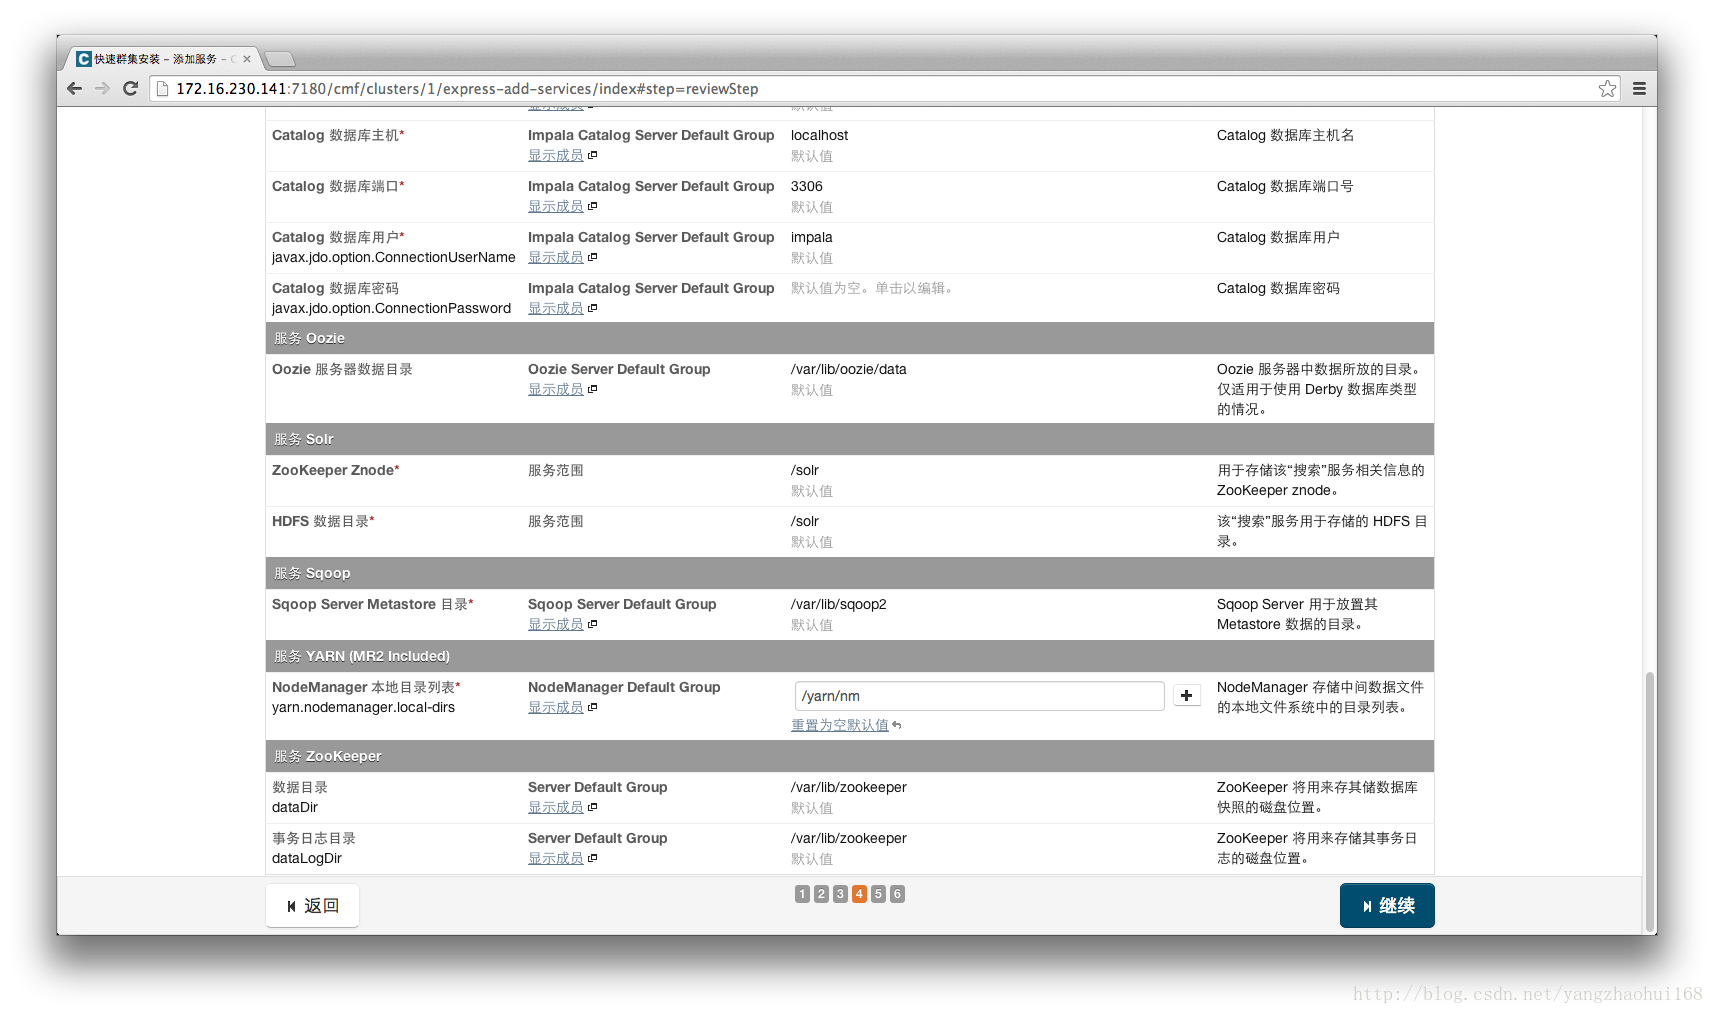The height and width of the screenshot is (1014, 1714).
Task: Show members for ZooKeeper dataDir group
Action: pyautogui.click(x=556, y=807)
